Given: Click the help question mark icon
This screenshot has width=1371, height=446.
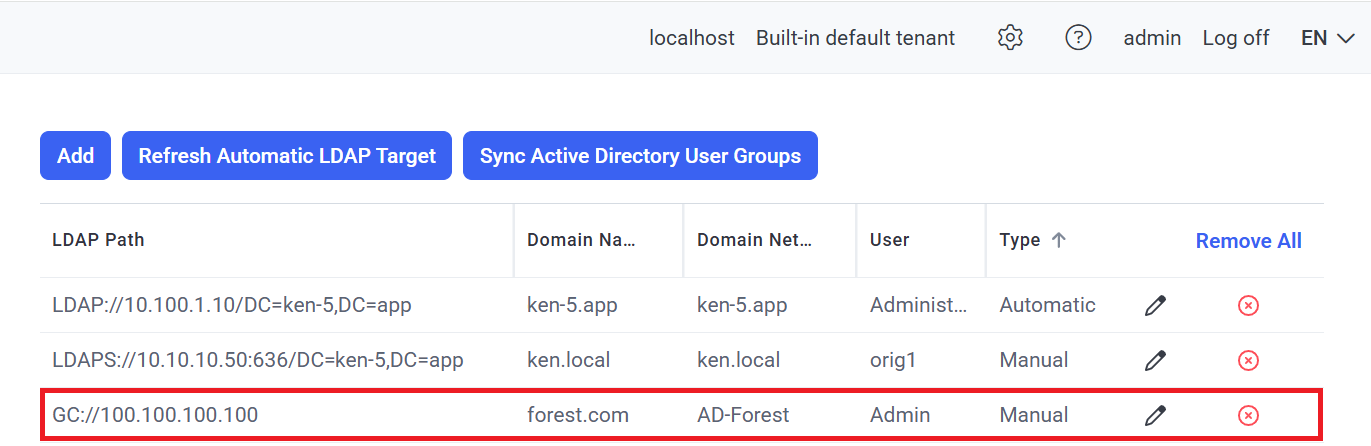Looking at the screenshot, I should click(x=1077, y=38).
